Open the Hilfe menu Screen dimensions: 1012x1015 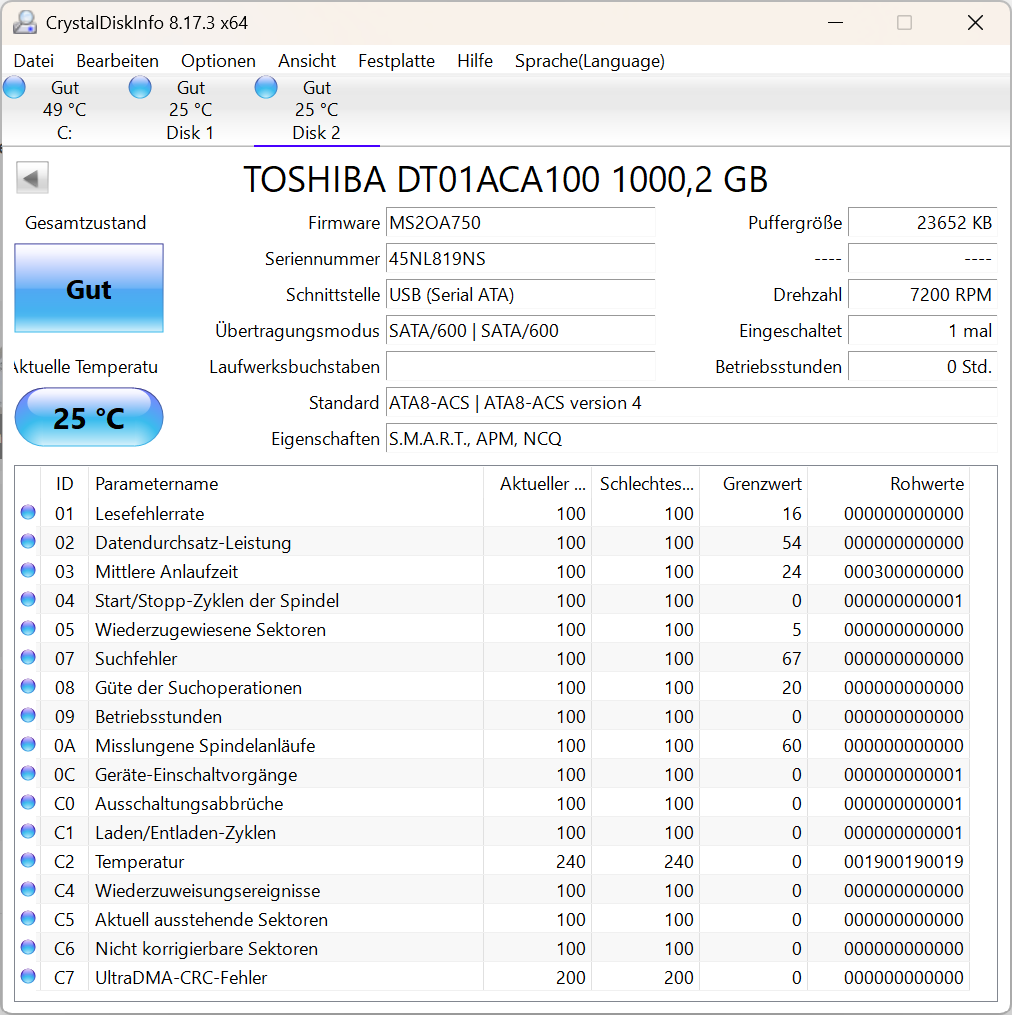point(475,61)
